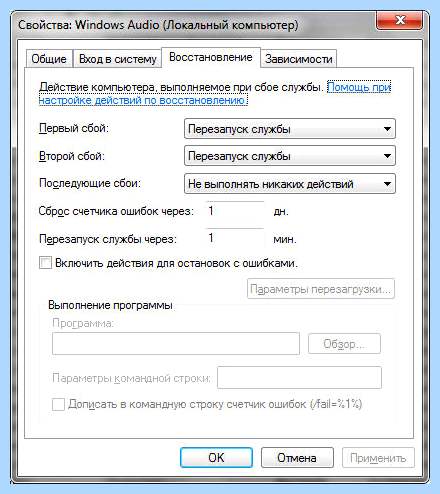The width and height of the screenshot is (440, 494).
Task: Close the Windows Audio properties dialog
Action: click(x=400, y=20)
